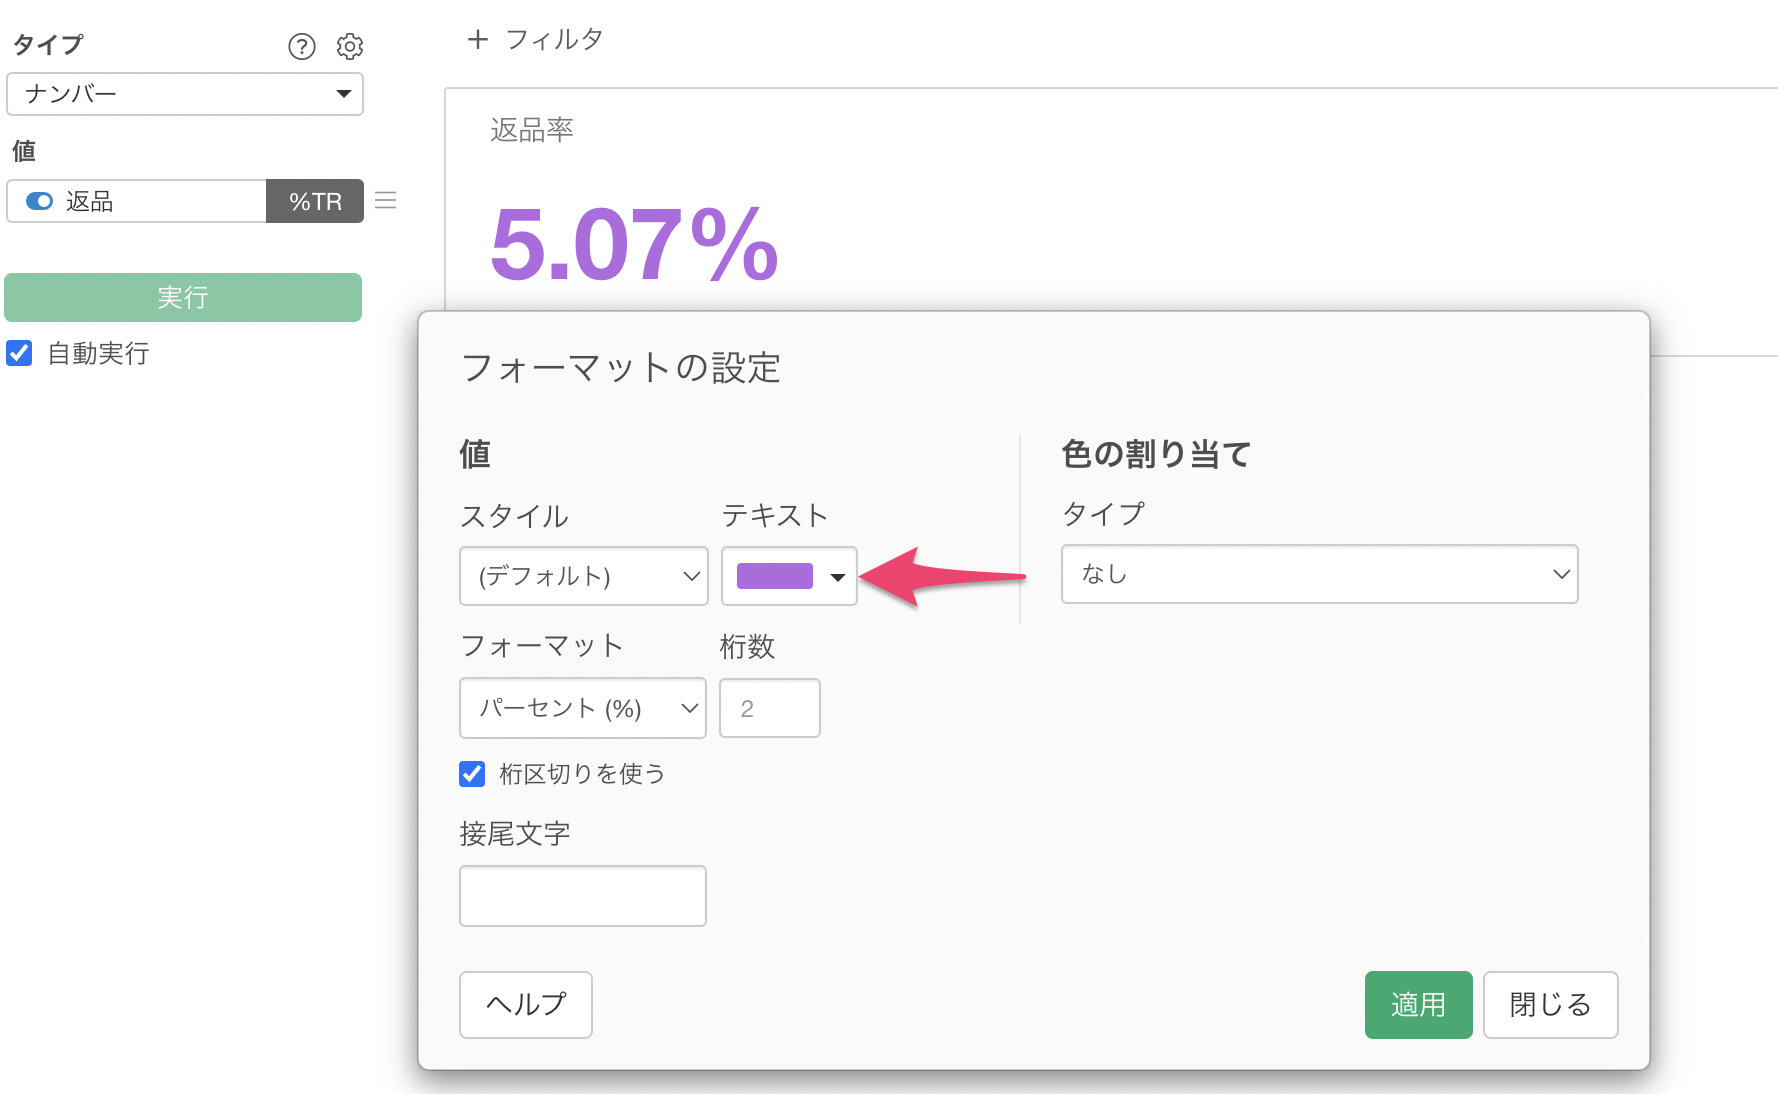The height and width of the screenshot is (1094, 1778).
Task: Expand the スタイル (デフォルト) dropdown
Action: click(x=583, y=576)
